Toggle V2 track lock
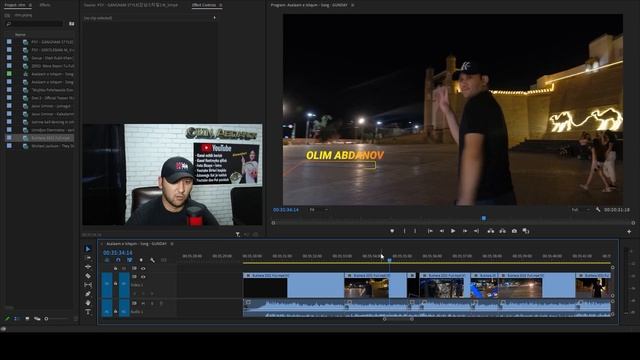Screen dimensions: 640x360 pos(116,269)
